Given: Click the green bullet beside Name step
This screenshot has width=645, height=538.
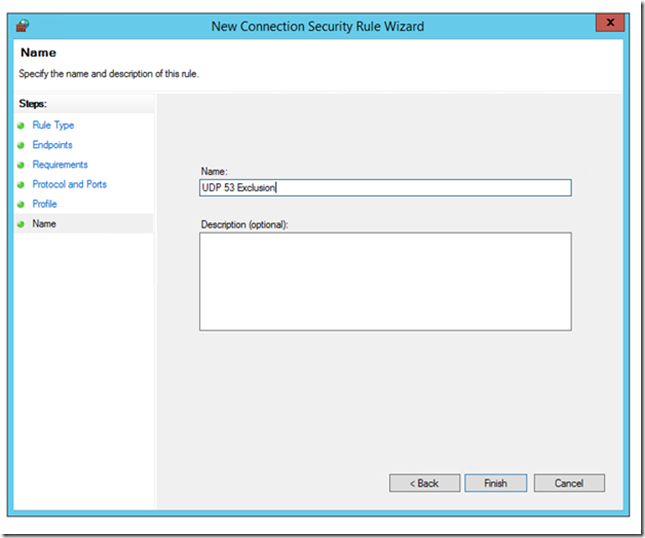Looking at the screenshot, I should 21,224.
